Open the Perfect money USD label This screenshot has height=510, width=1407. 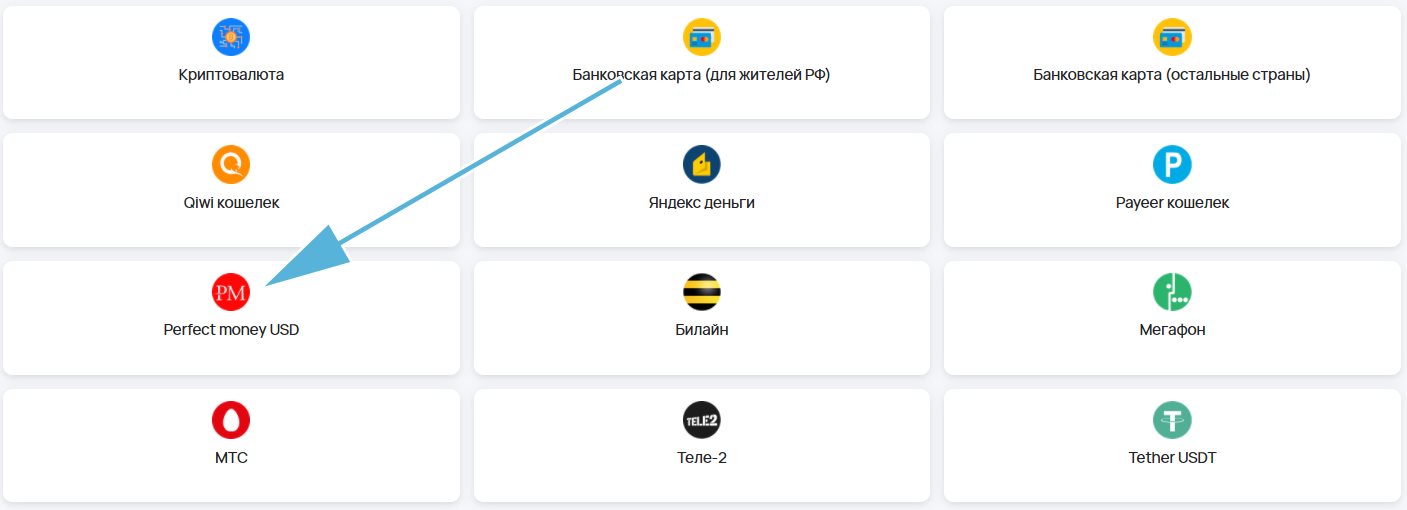tap(231, 330)
